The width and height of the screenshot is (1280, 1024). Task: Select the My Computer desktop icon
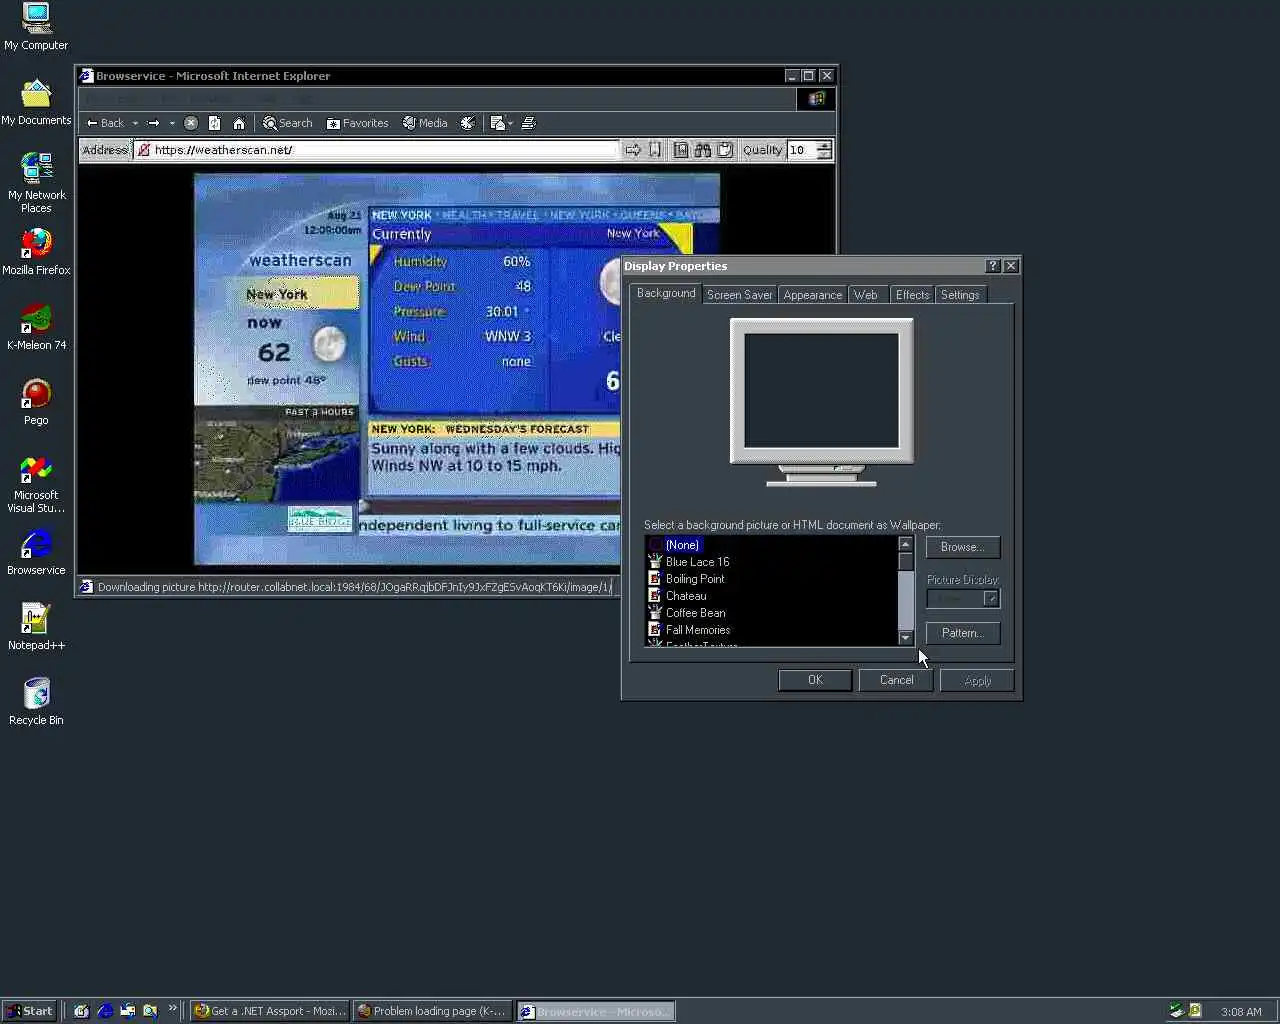pos(36,27)
